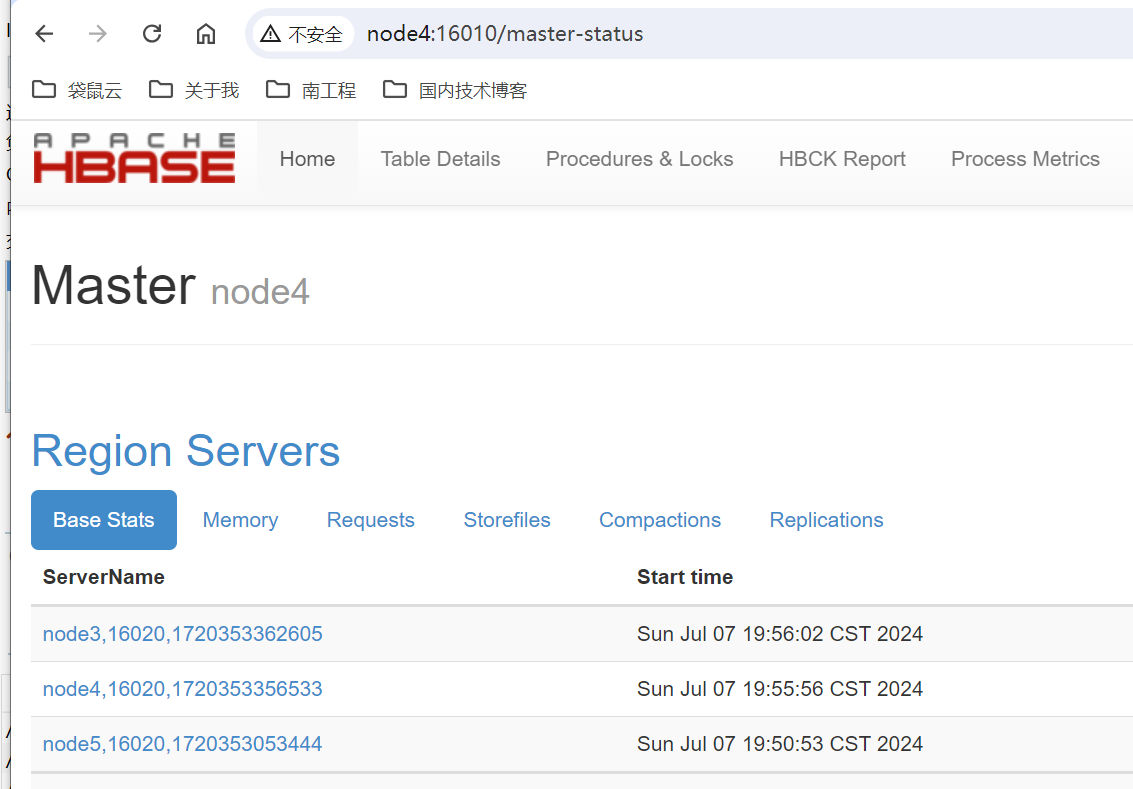Viewport: 1133px width, 789px height.
Task: Click start time Sun Jul 07 19:56:02 CST 2024
Action: click(x=780, y=634)
